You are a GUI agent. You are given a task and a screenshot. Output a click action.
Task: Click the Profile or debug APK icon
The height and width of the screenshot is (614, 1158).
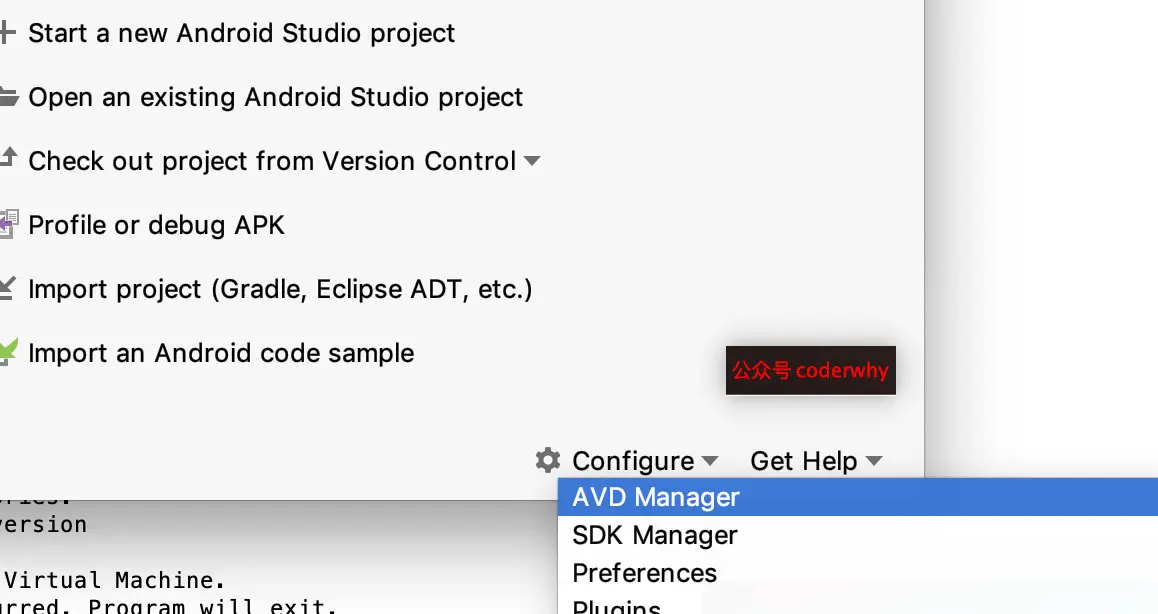tap(8, 224)
